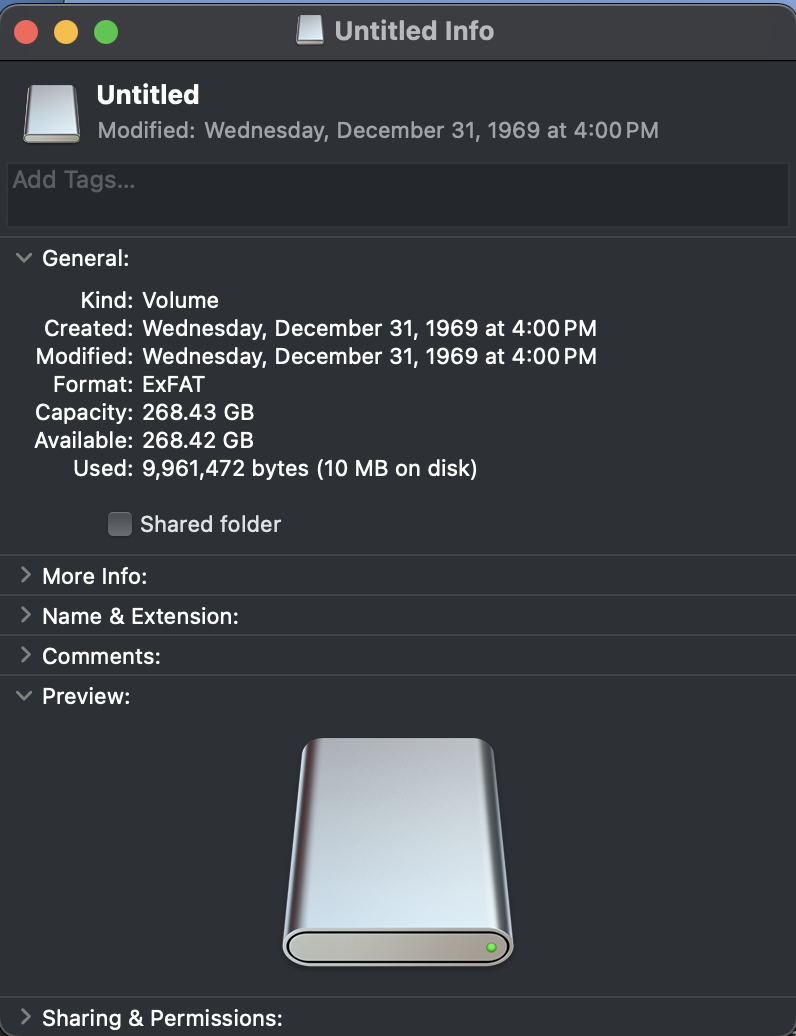Screen dimensions: 796x1036
Task: Collapse the General section
Action: pos(25,258)
